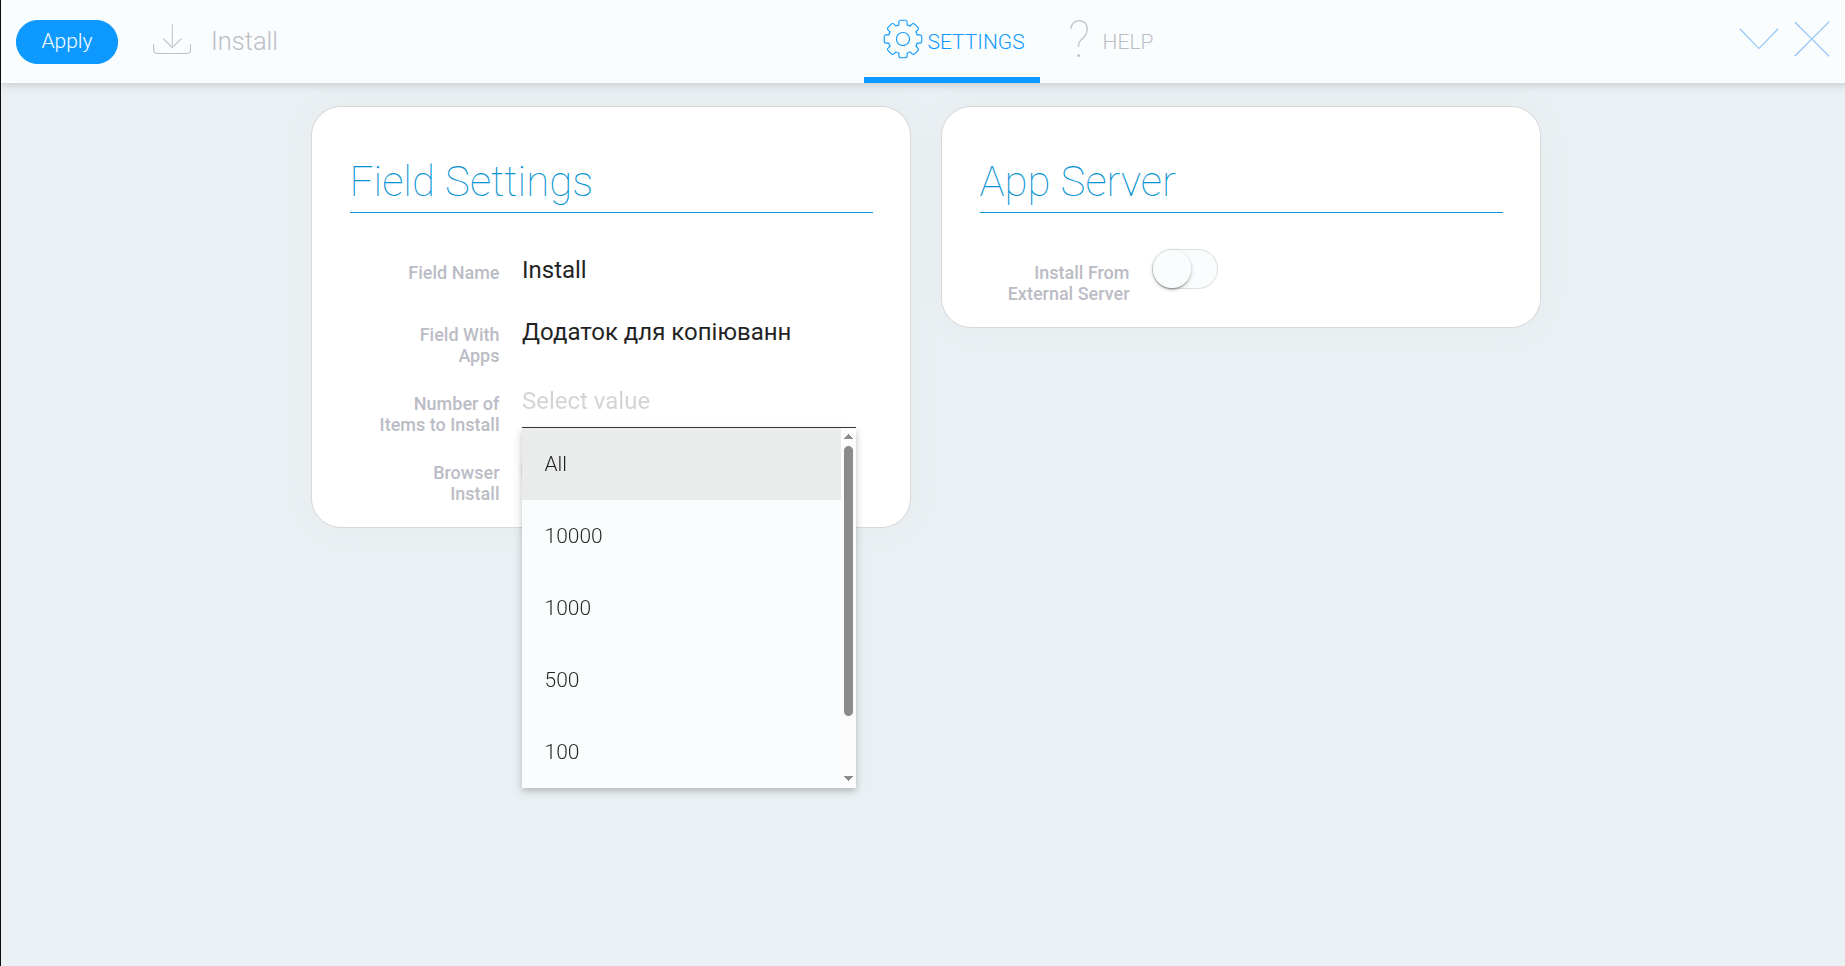
Task: Pick the 100 option in the list
Action: [x=681, y=752]
